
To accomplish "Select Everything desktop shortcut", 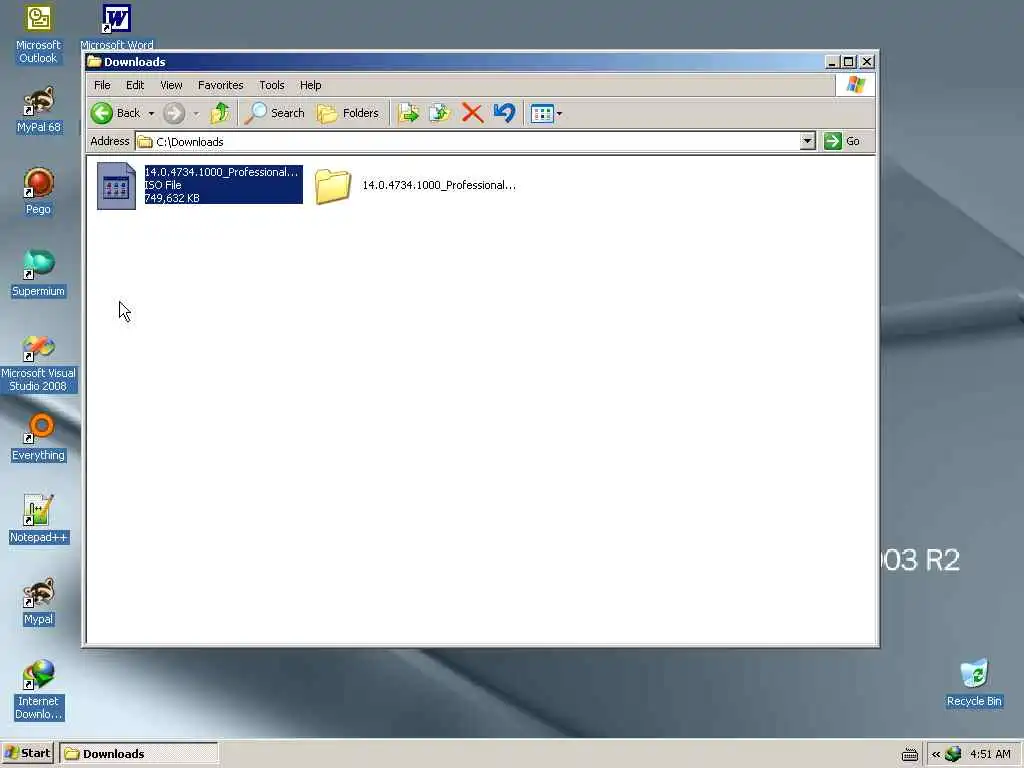I will point(38,438).
